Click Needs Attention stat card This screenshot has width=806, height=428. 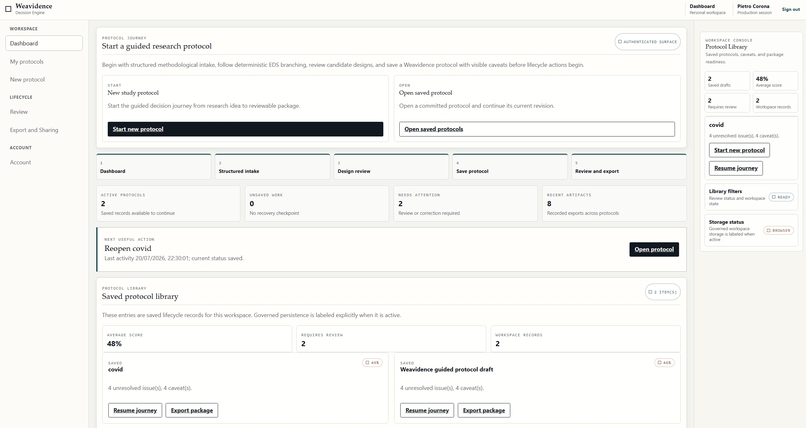(465, 203)
